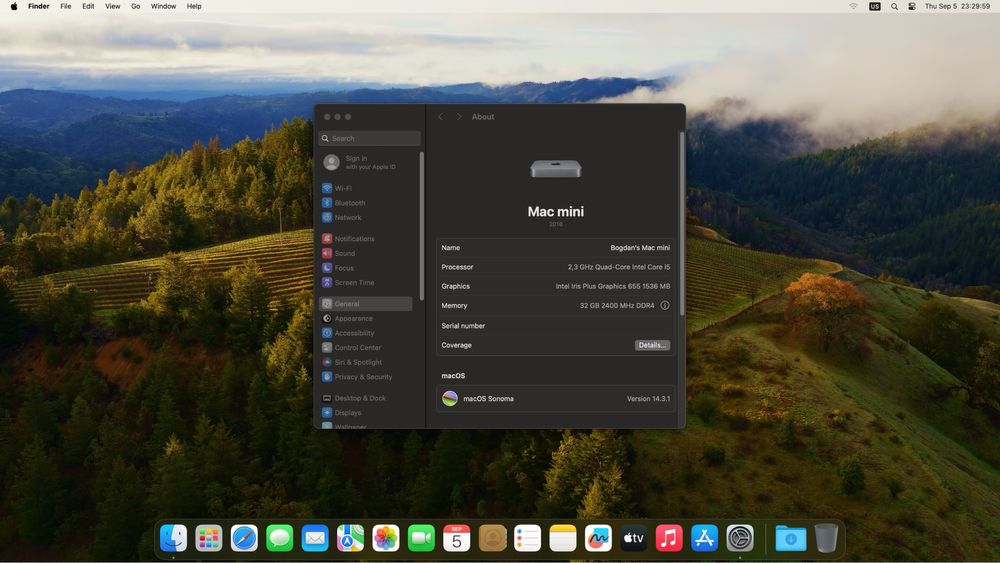1000x563 pixels.
Task: Click the memory info icon
Action: 665,305
